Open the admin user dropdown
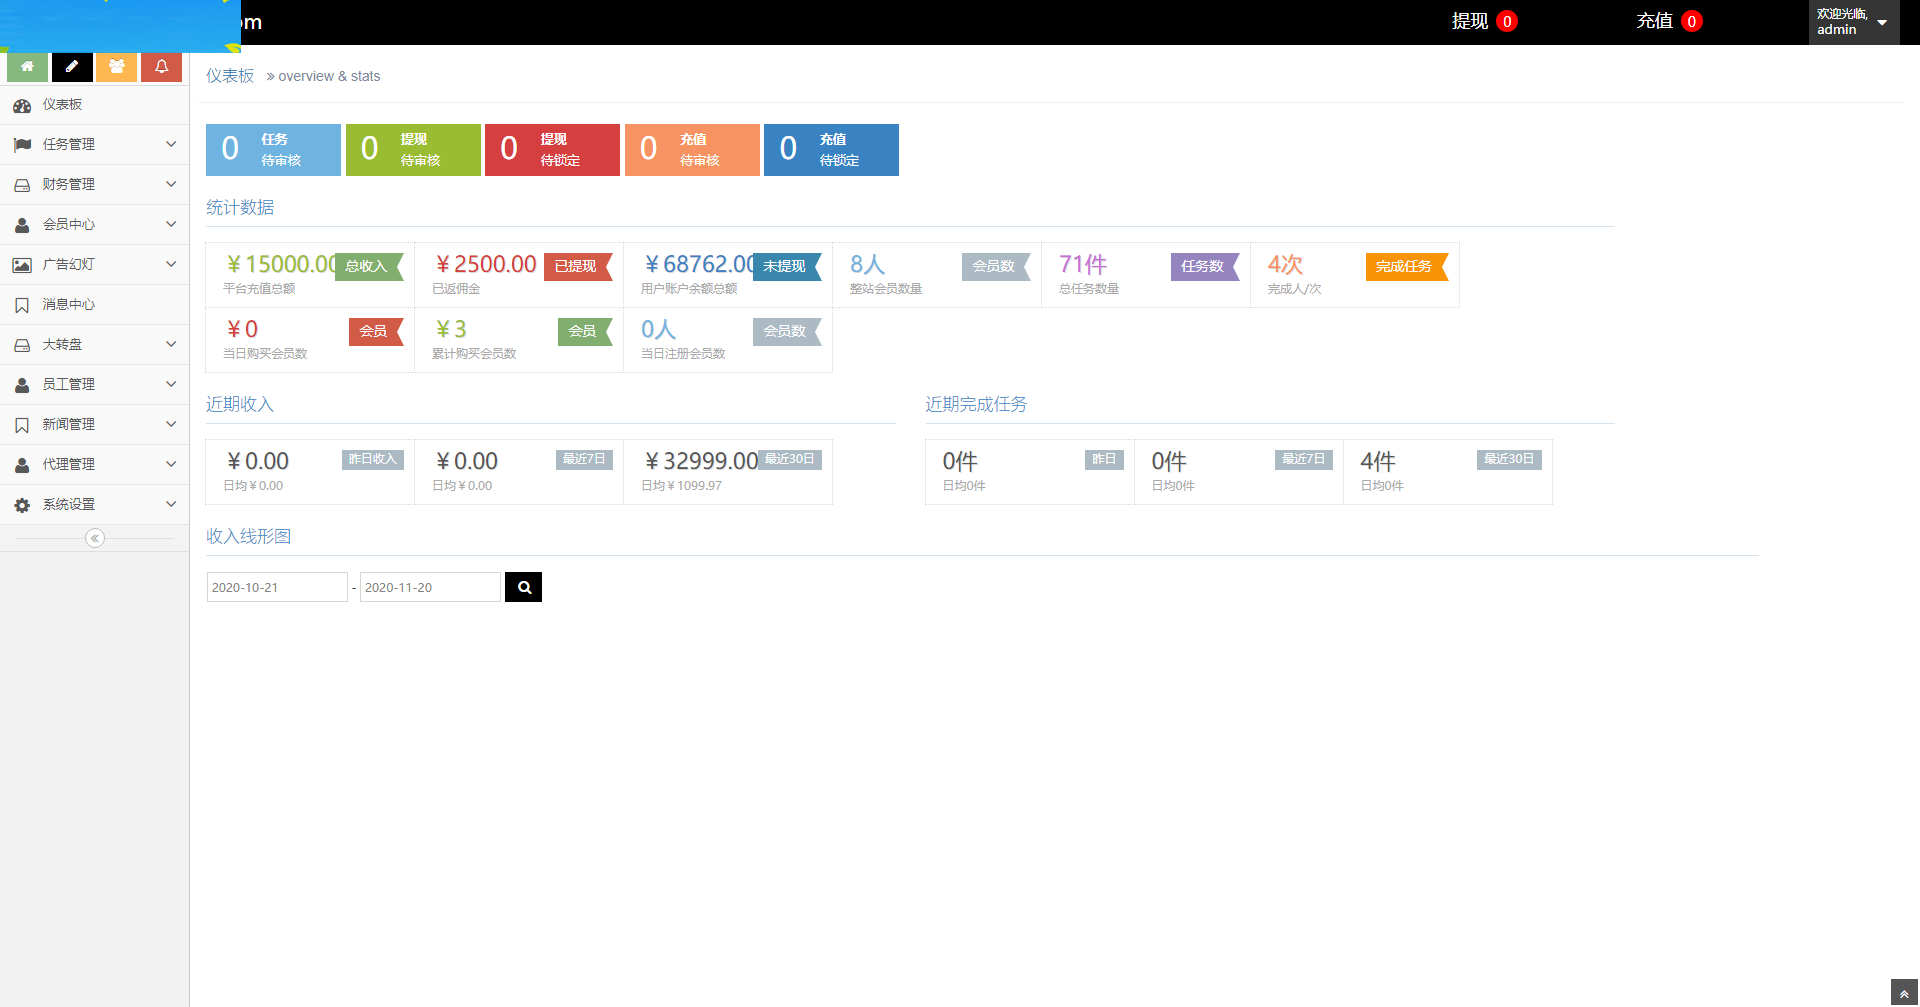This screenshot has width=1920, height=1007. [x=1852, y=22]
